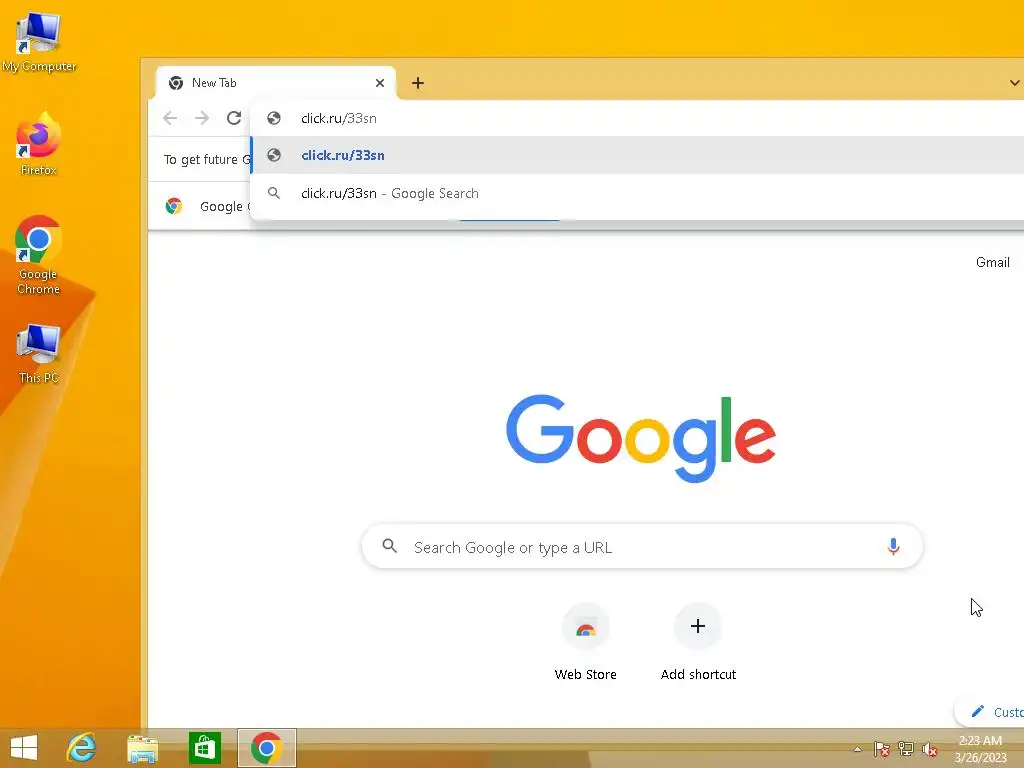Choose click.ru/33sn Google Search suggestion

coord(637,193)
